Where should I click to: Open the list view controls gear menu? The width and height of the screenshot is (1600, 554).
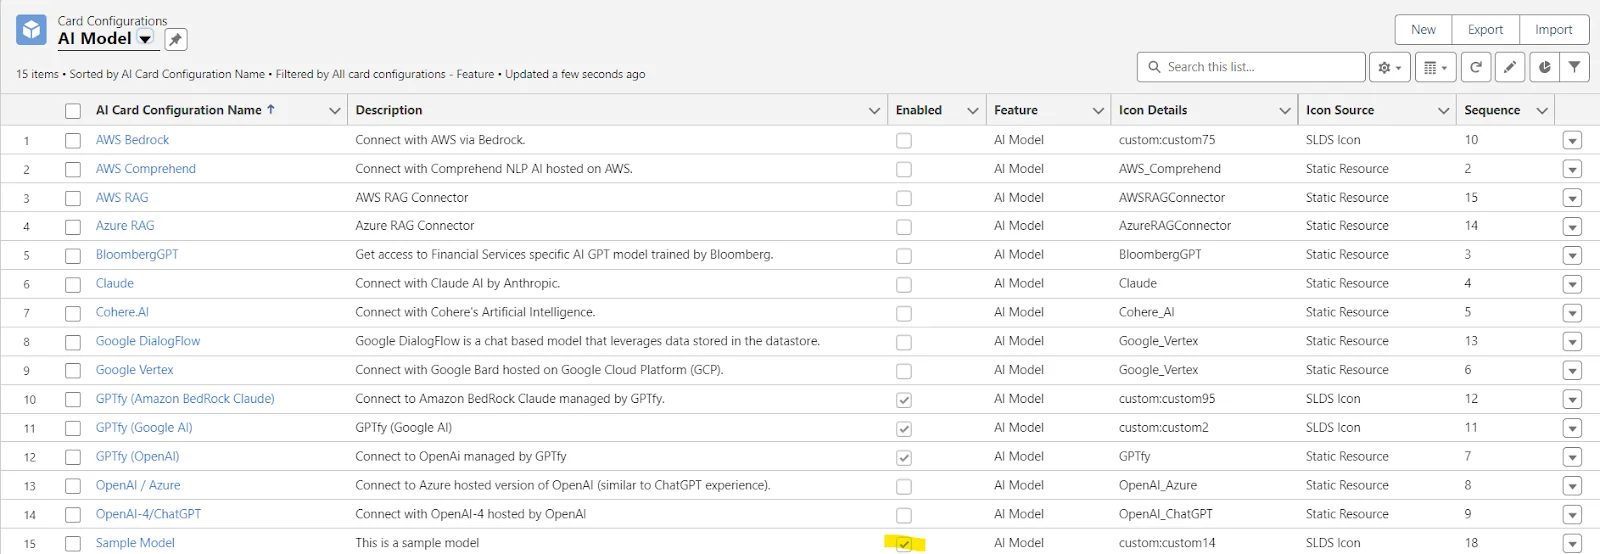click(x=1389, y=68)
